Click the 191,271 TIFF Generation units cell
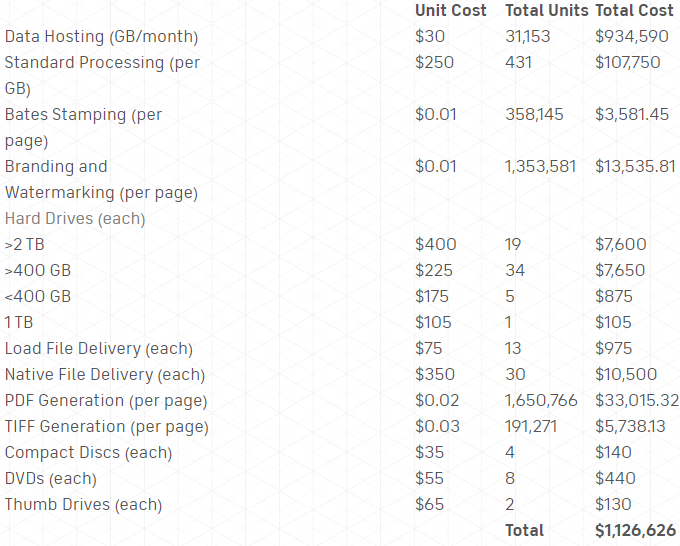Image resolution: width=680 pixels, height=546 pixels. [532, 427]
